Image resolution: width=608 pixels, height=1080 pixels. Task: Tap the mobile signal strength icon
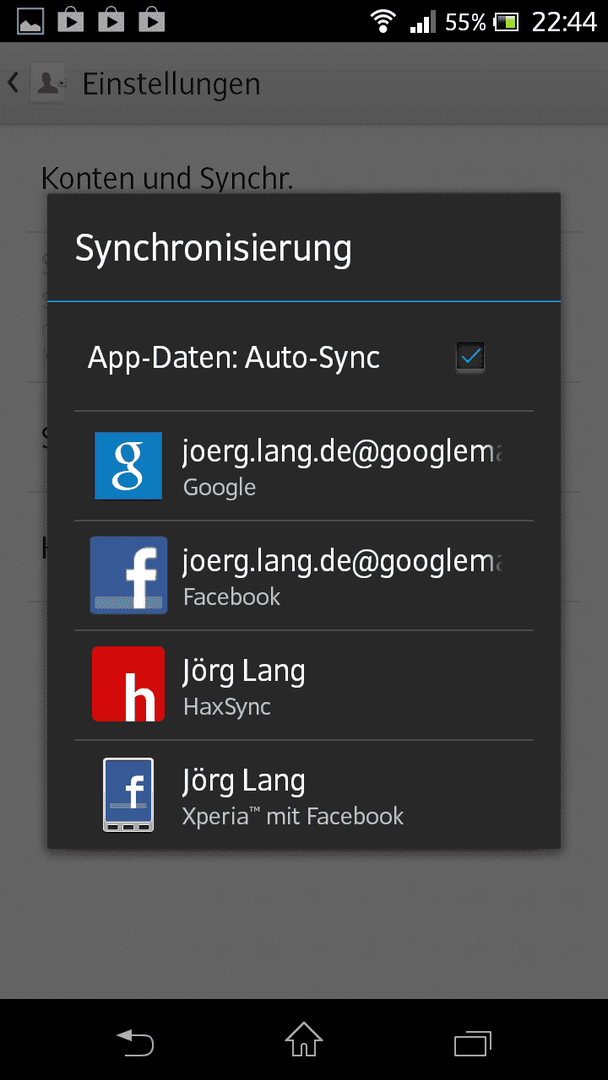pyautogui.click(x=422, y=21)
